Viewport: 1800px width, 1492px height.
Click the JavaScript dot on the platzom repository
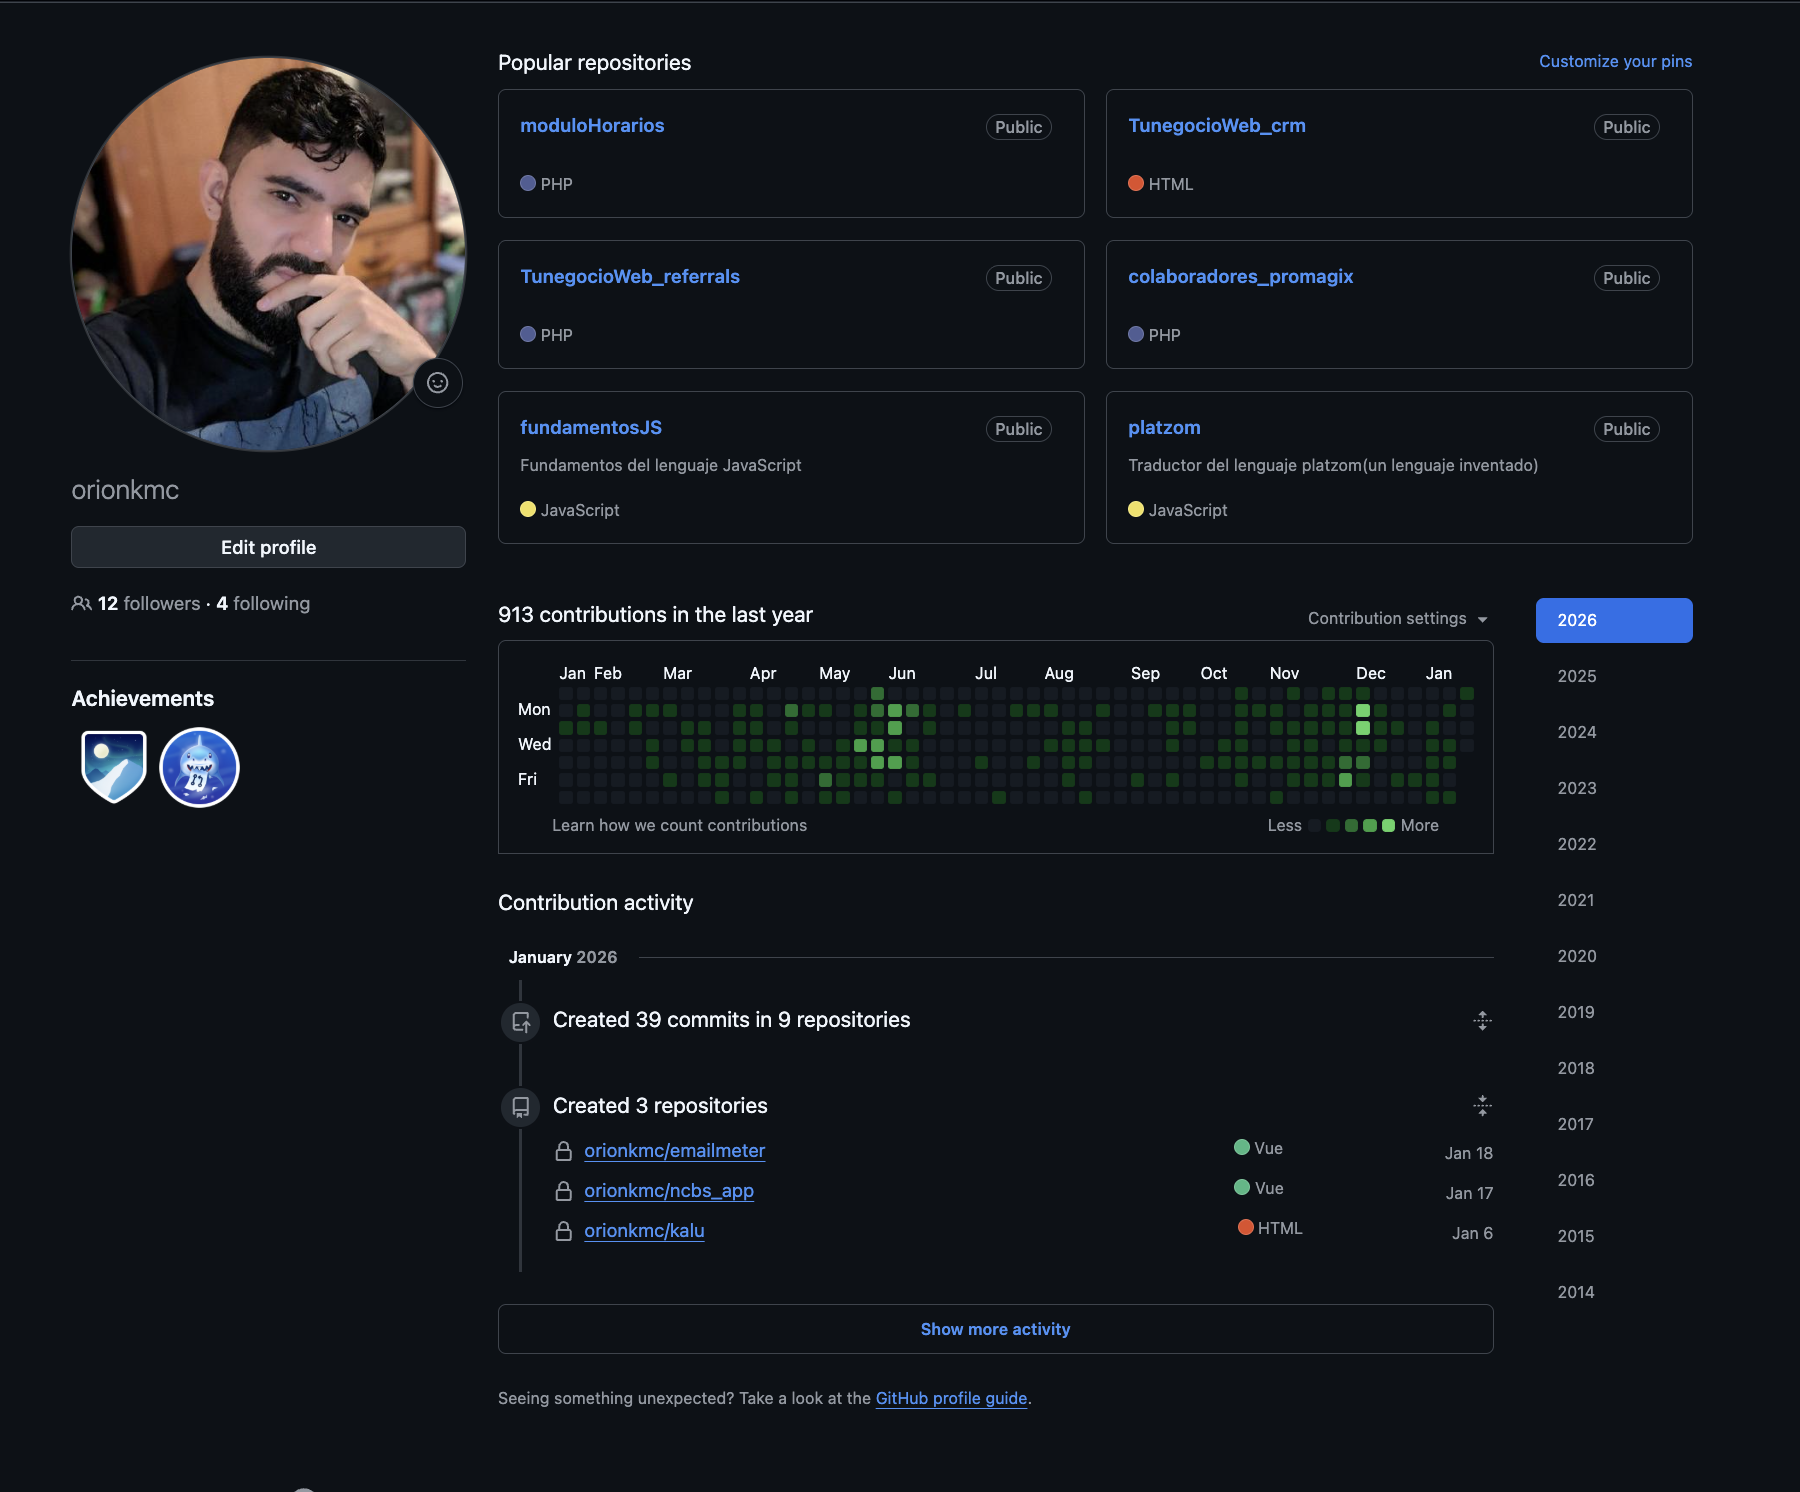point(1135,509)
